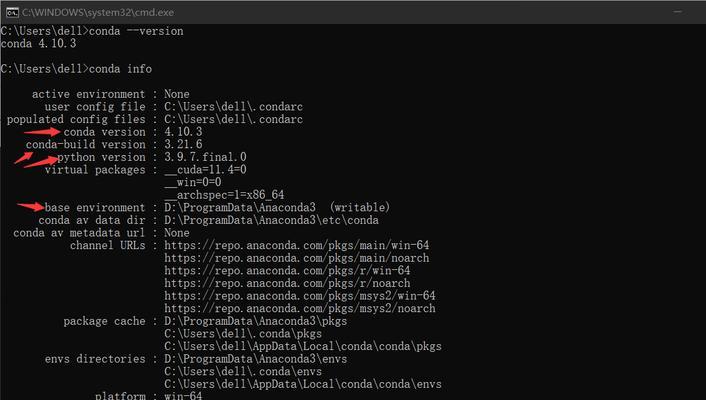Click the user config file .condarc path

click(233, 107)
